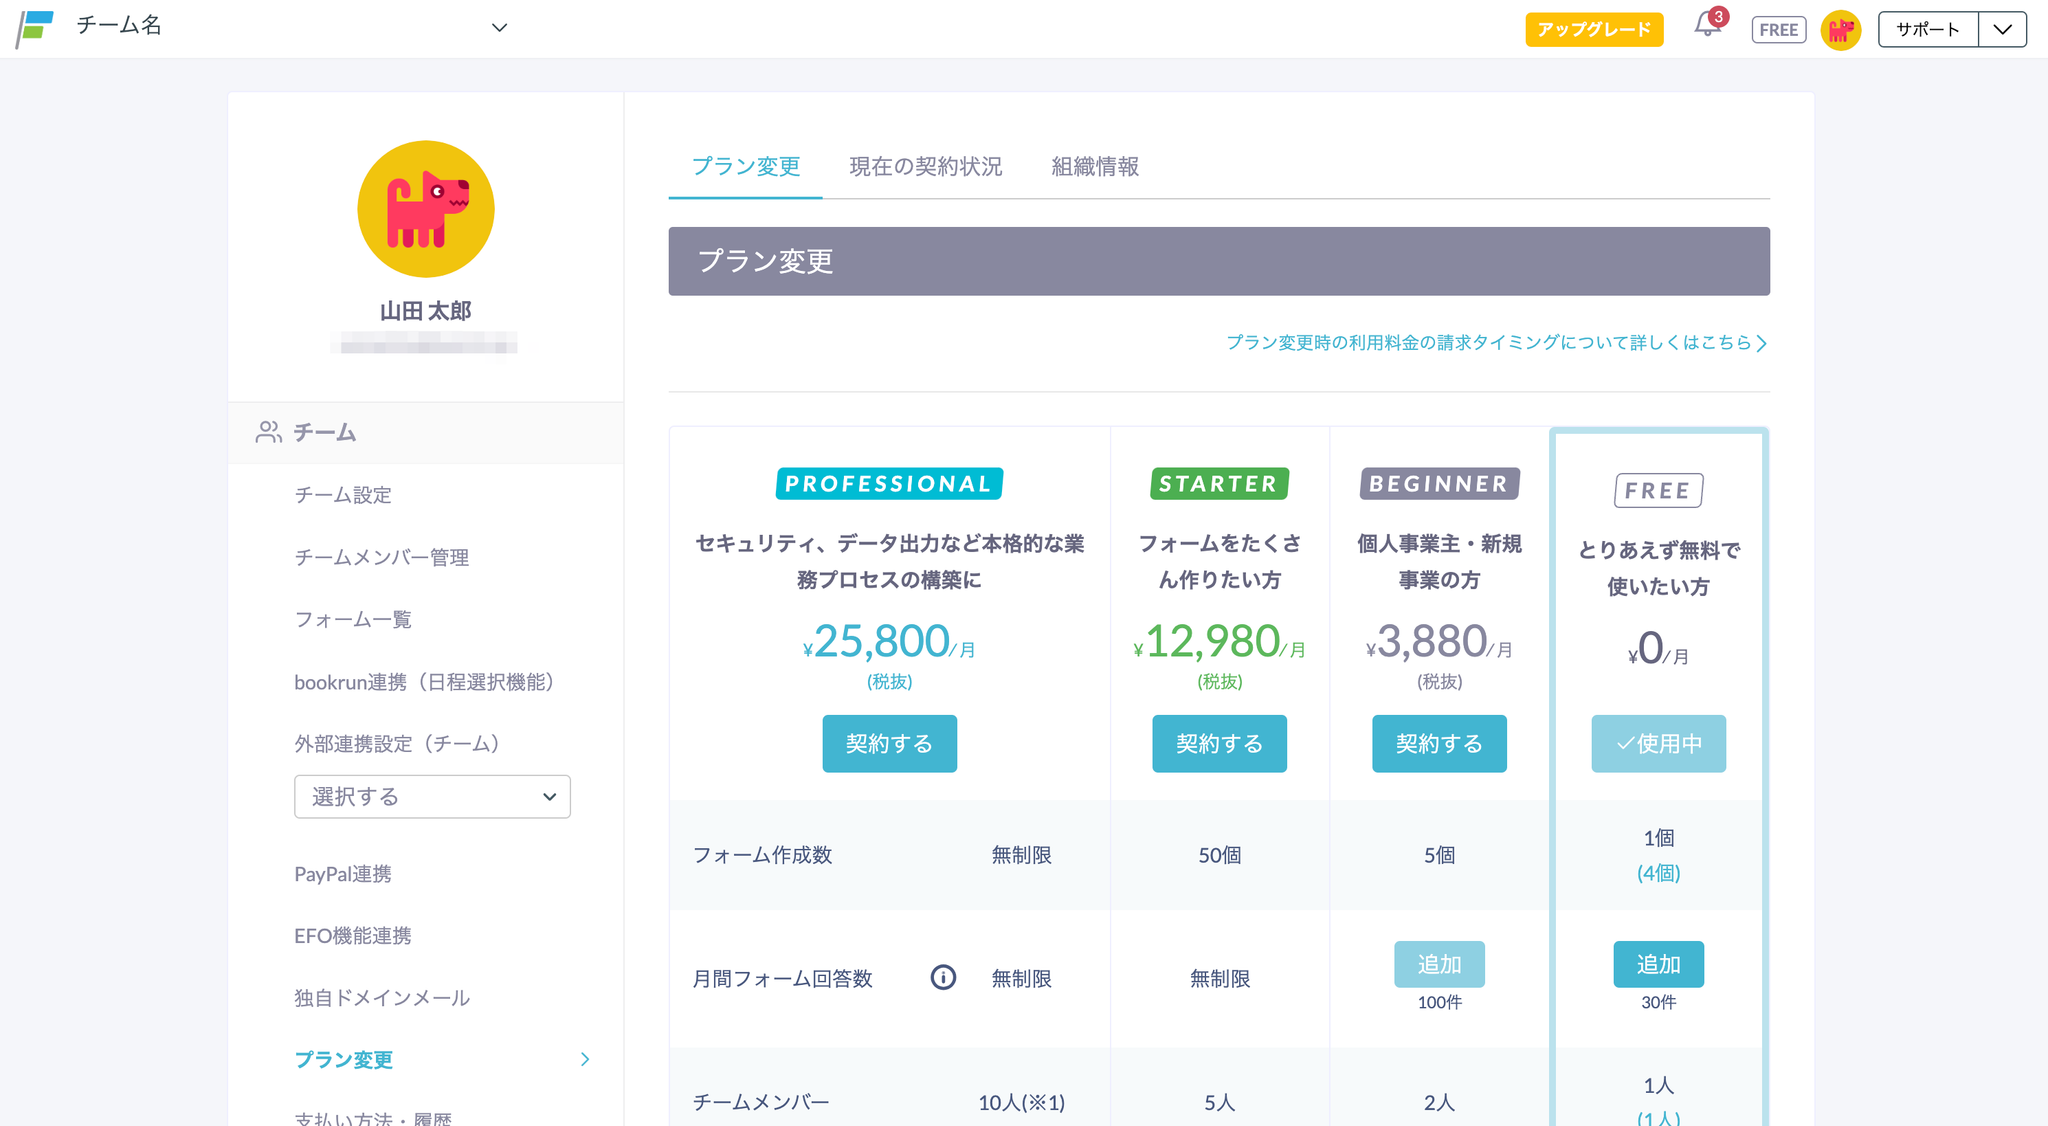Viewport: 2048px width, 1126px height.
Task: Click the large profile avatar in the sidebar
Action: (426, 209)
